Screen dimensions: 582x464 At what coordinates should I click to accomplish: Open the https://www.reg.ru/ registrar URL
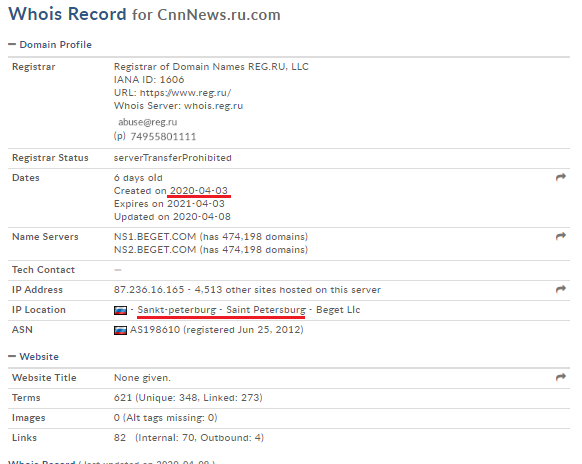pos(185,93)
